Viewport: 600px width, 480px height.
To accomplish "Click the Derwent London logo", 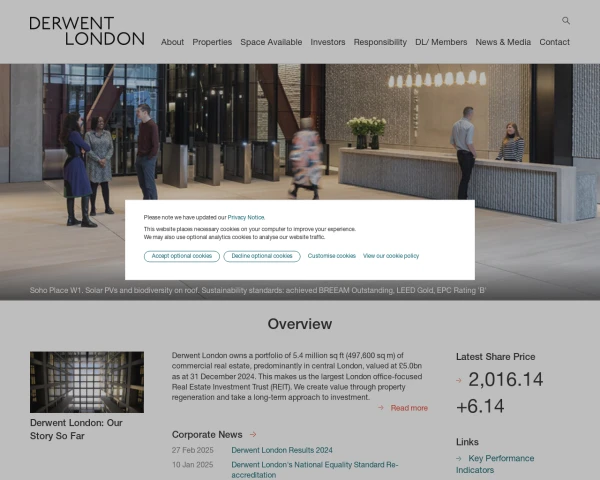I will pyautogui.click(x=87, y=31).
